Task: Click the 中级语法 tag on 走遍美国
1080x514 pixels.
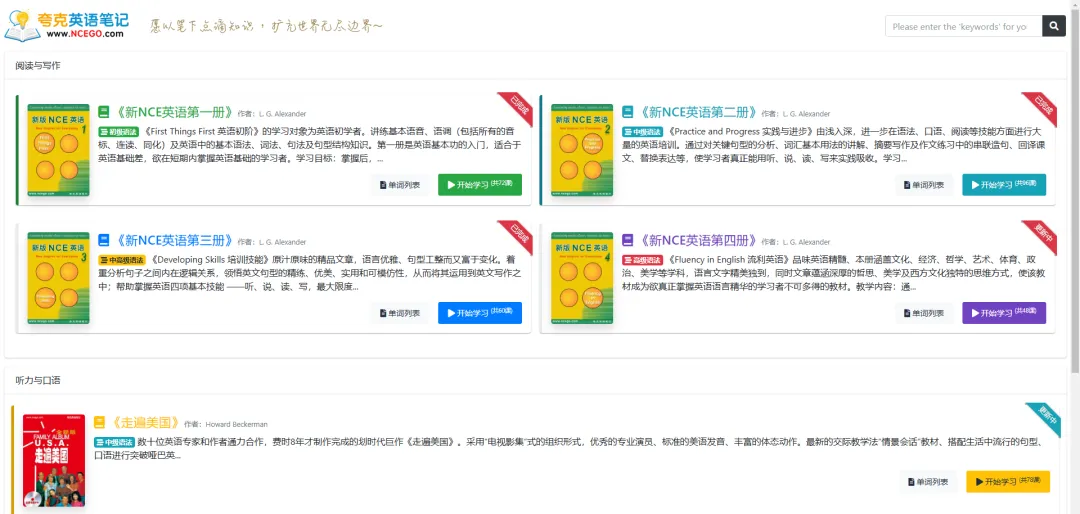Action: (x=114, y=442)
